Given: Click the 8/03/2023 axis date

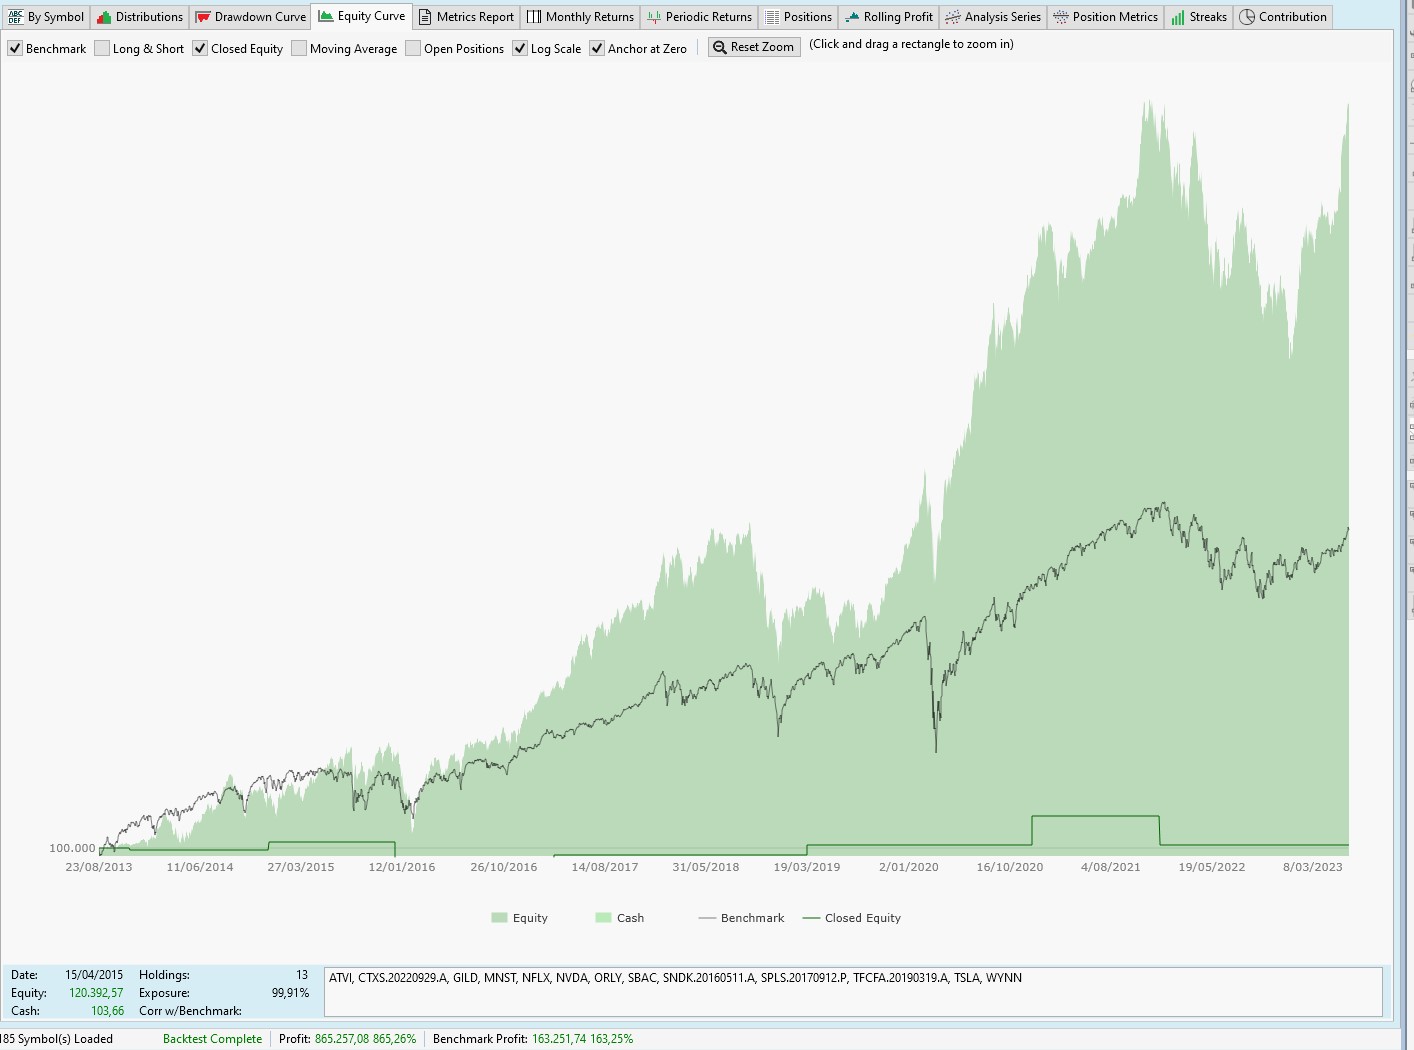Looking at the screenshot, I should point(1313,867).
